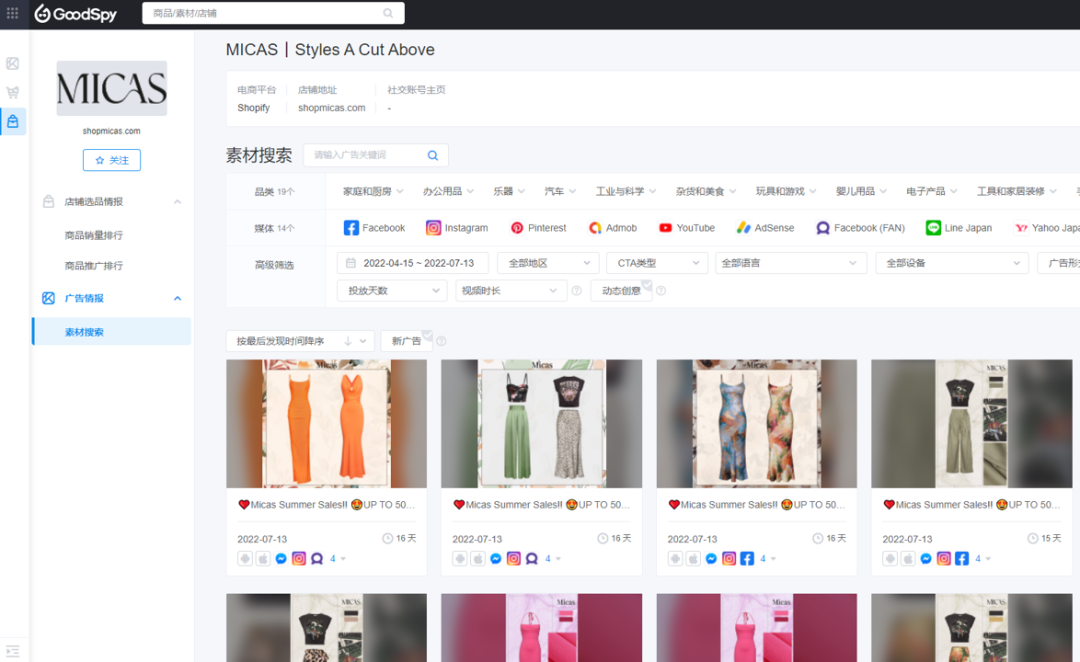Viewport: 1080px width, 662px height.
Task: Filter by Instagram media
Action: point(457,228)
